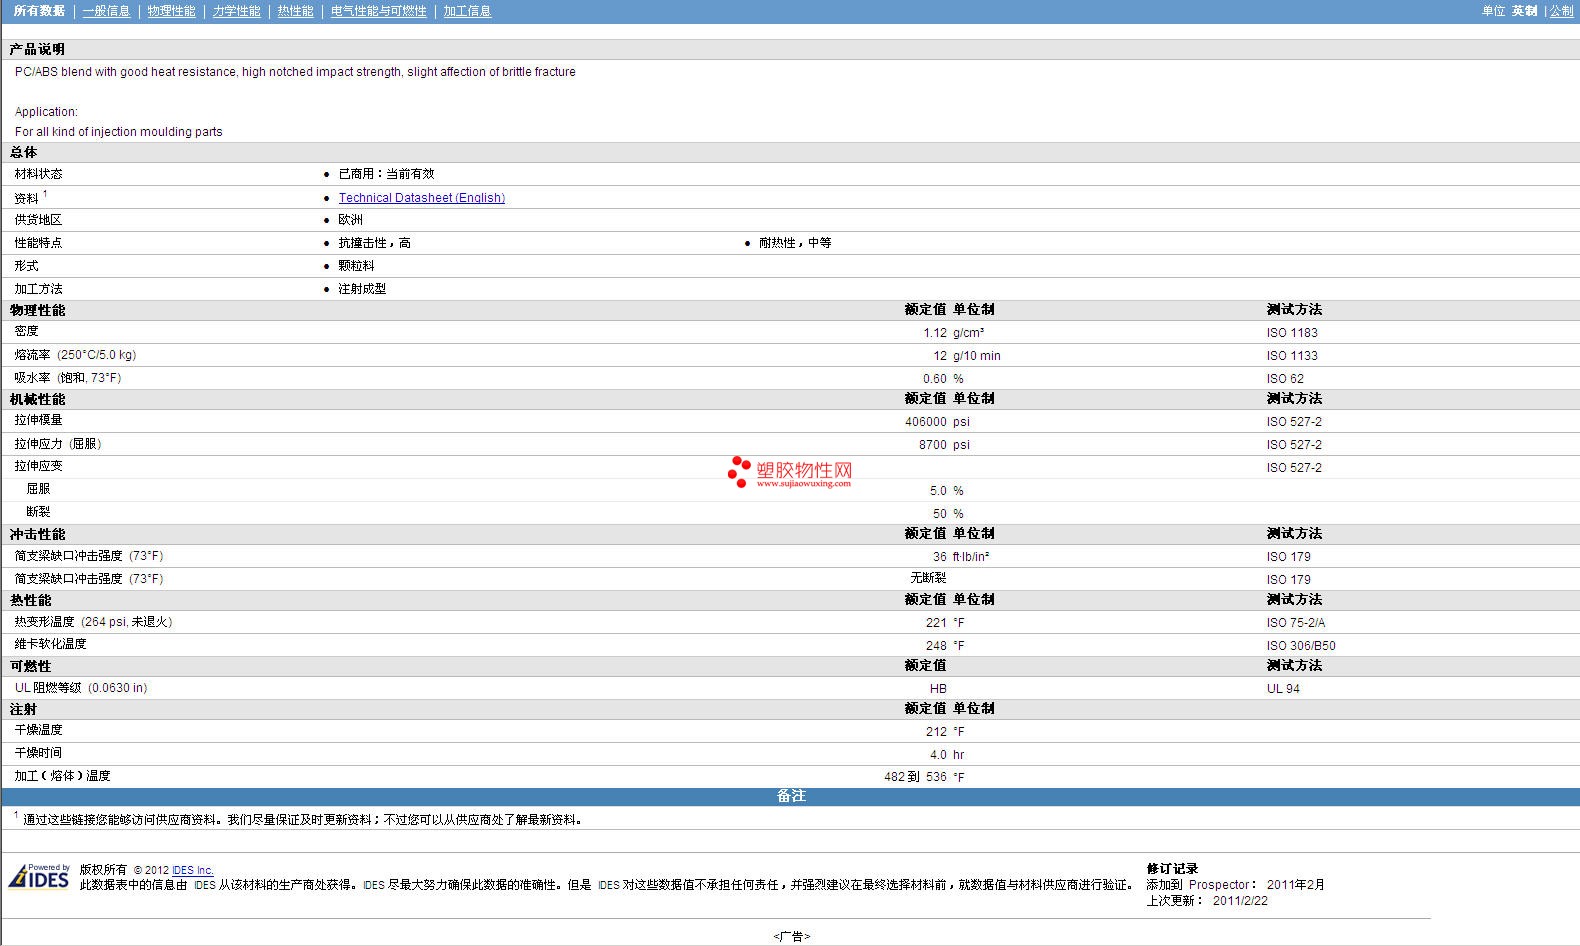The height and width of the screenshot is (946, 1580).
Task: Open Technical Datasheet (English) link
Action: [421, 198]
